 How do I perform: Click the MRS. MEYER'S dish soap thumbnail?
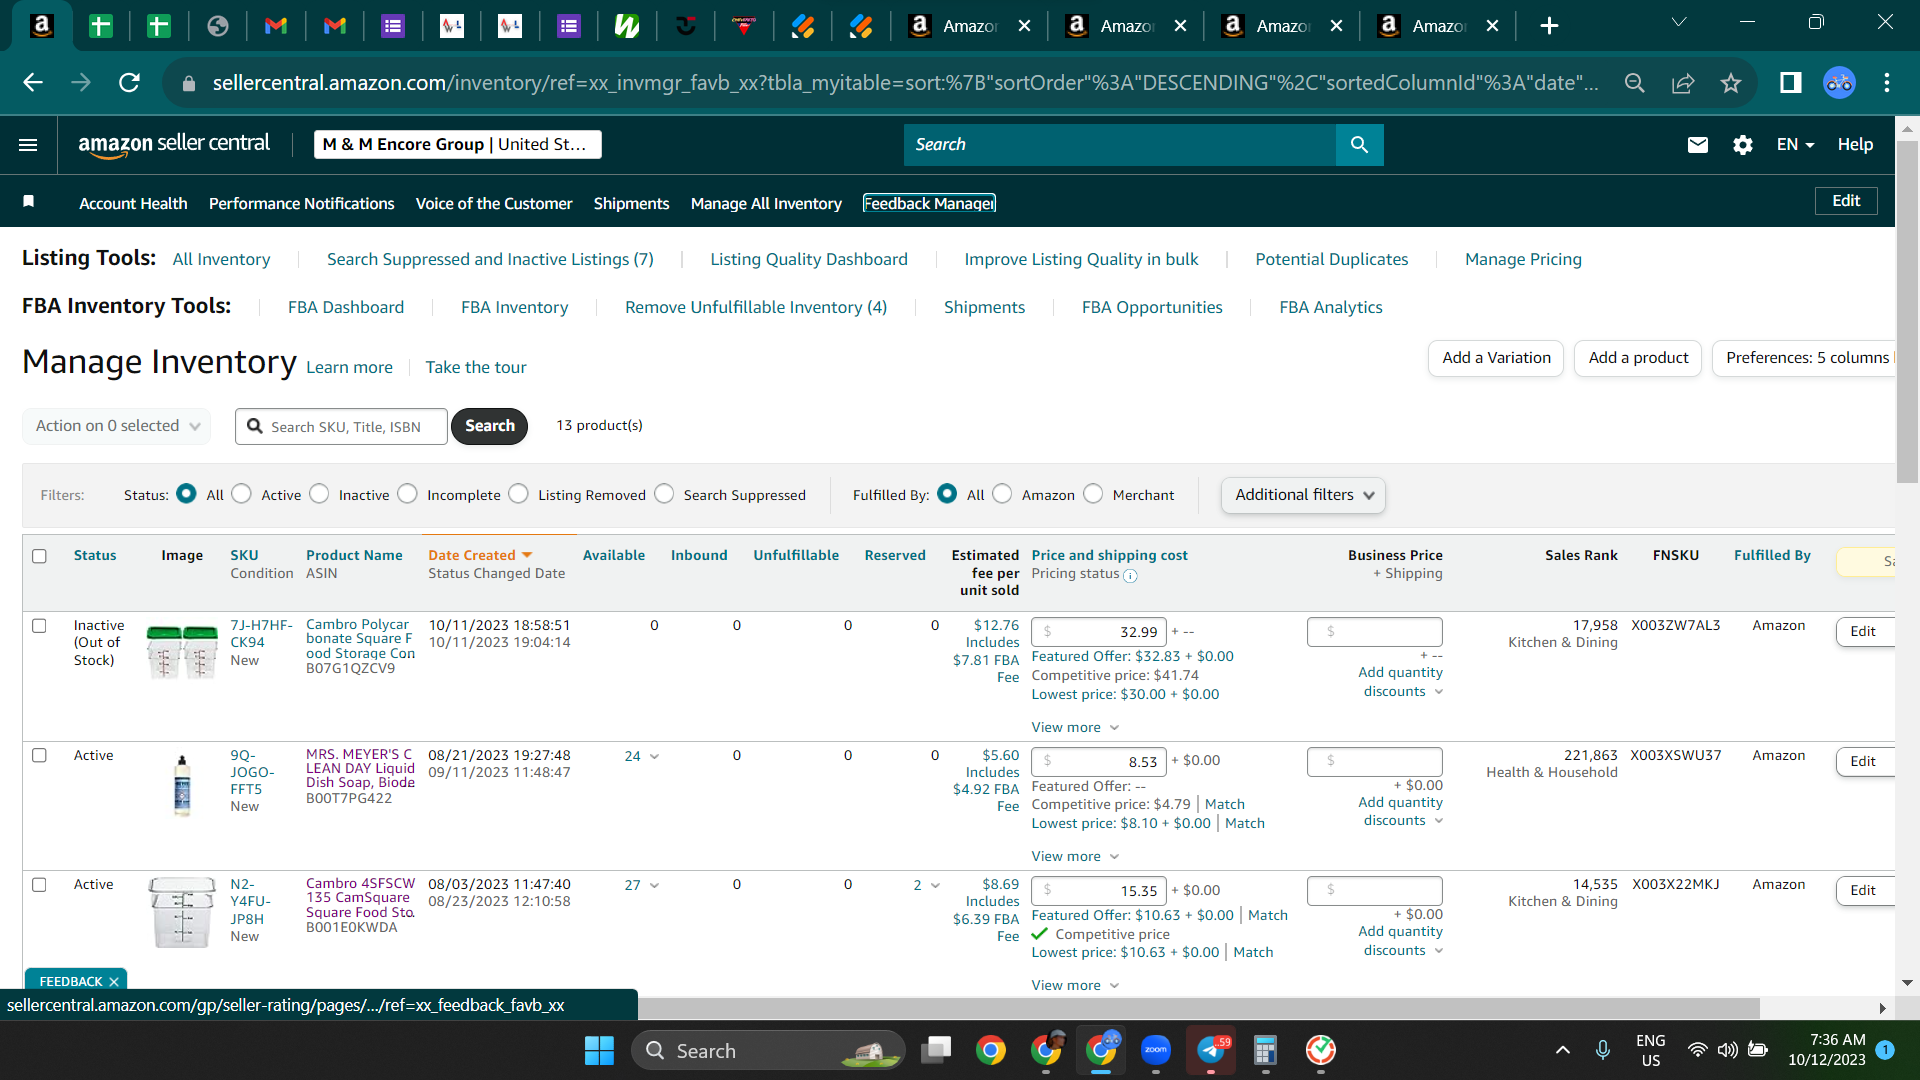(x=182, y=786)
